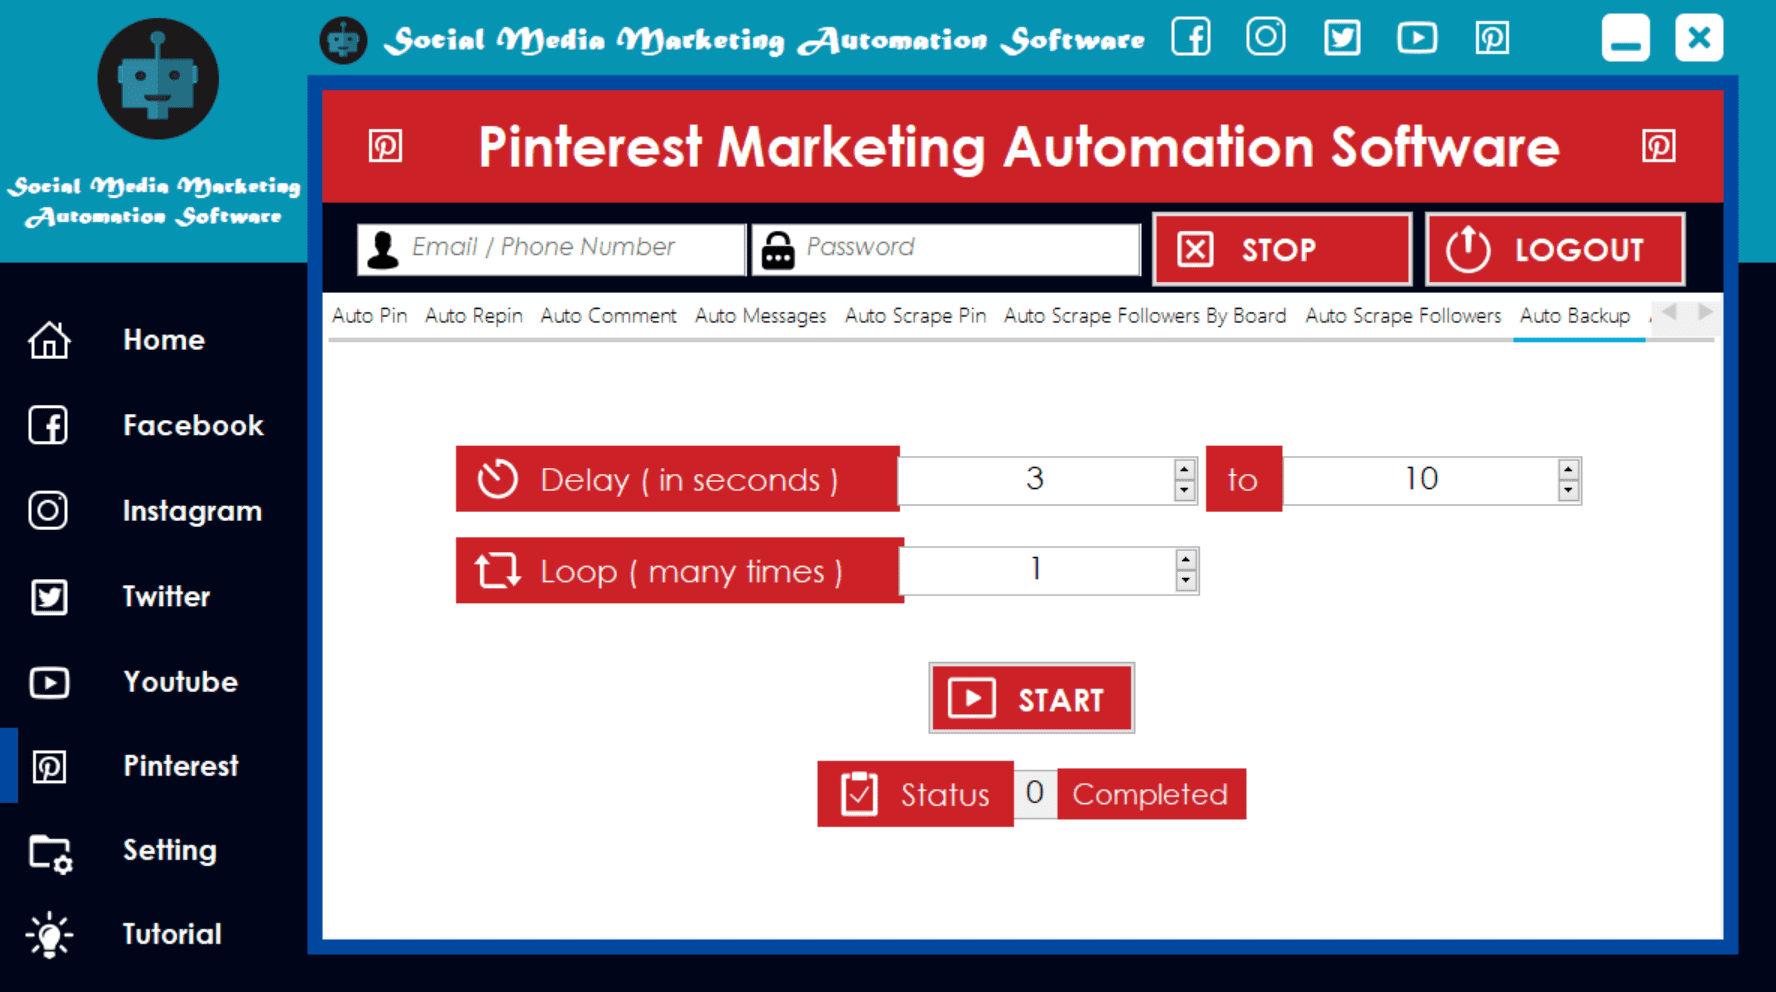Open the Facebook section label
The height and width of the screenshot is (992, 1776).
193,426
